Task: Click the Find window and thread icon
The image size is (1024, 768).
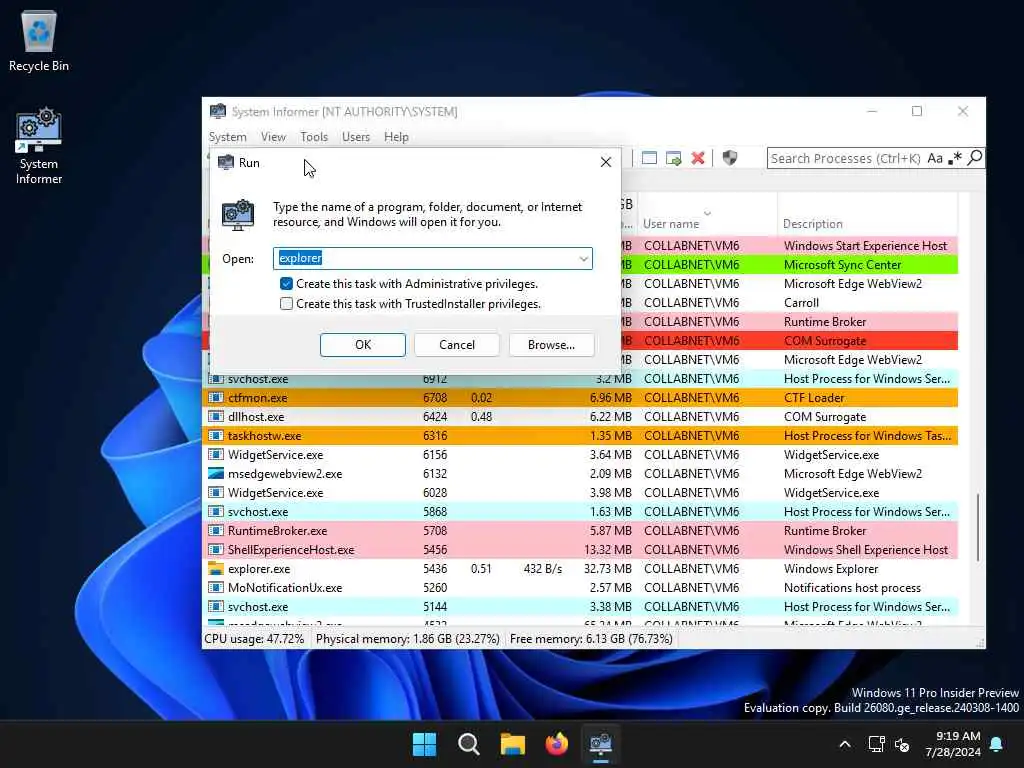Action: (673, 158)
